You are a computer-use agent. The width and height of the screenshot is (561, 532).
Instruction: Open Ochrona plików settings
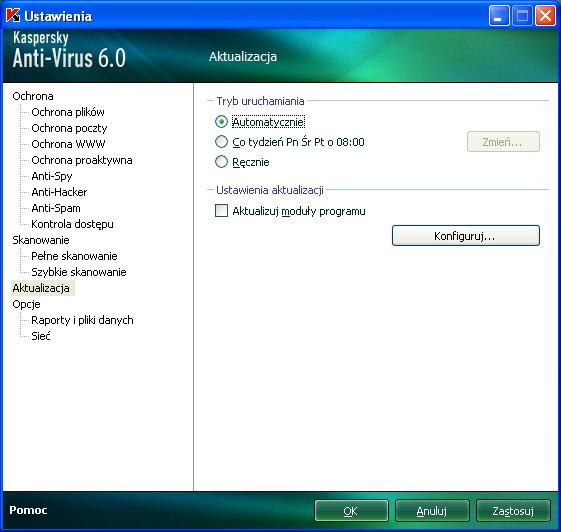(68, 112)
